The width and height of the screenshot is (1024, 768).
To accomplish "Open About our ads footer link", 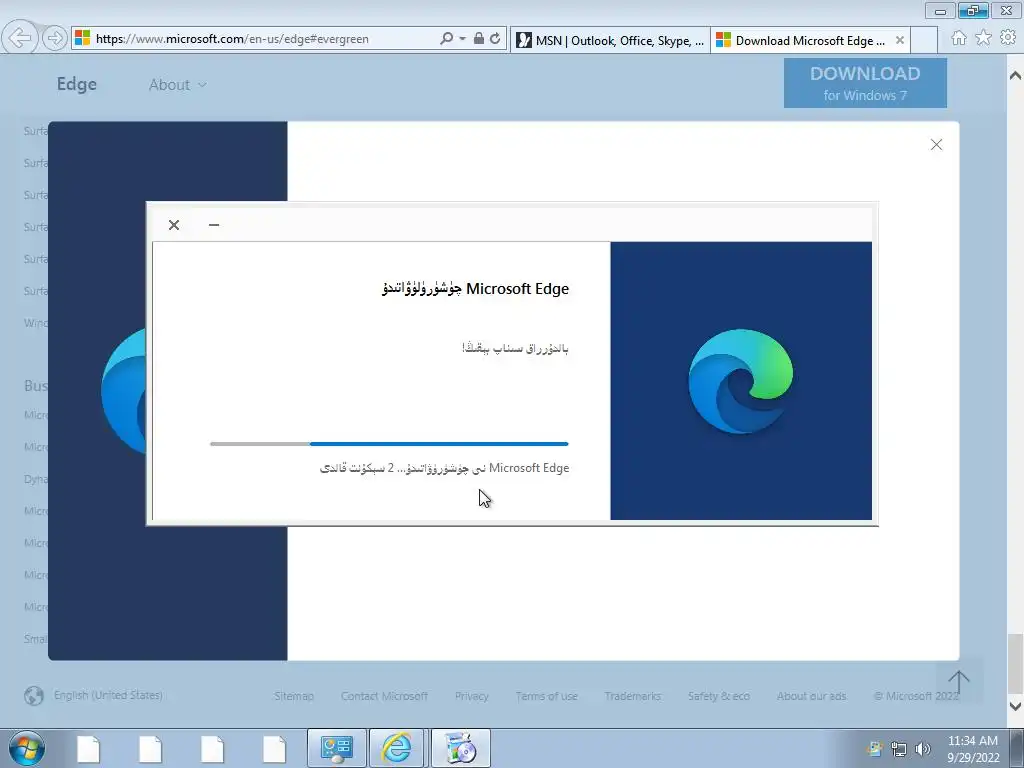I will coord(811,696).
